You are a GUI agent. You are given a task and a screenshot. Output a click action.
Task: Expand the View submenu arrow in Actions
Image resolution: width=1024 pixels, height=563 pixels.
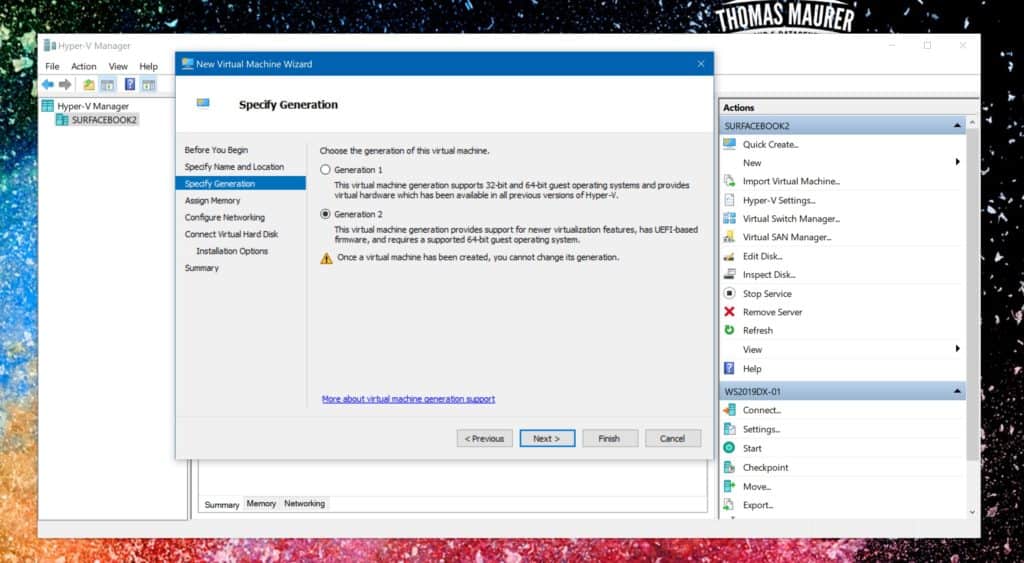pyautogui.click(x=957, y=349)
